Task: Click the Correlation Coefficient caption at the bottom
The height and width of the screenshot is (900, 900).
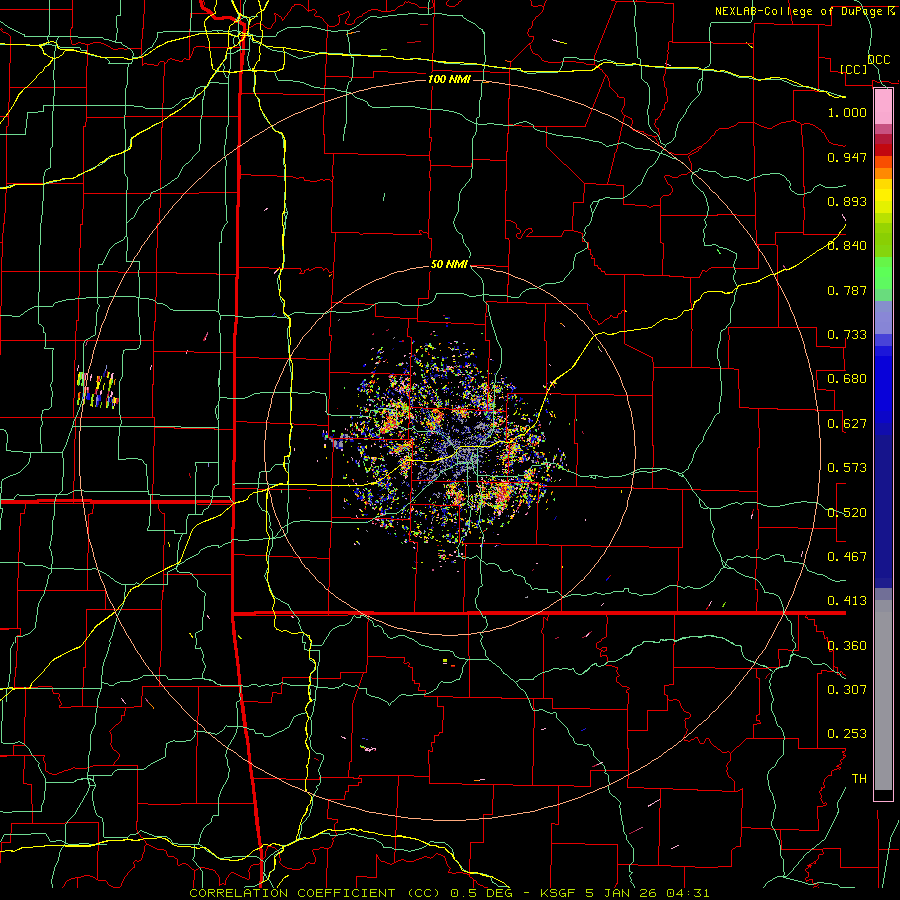Action: pos(449,893)
